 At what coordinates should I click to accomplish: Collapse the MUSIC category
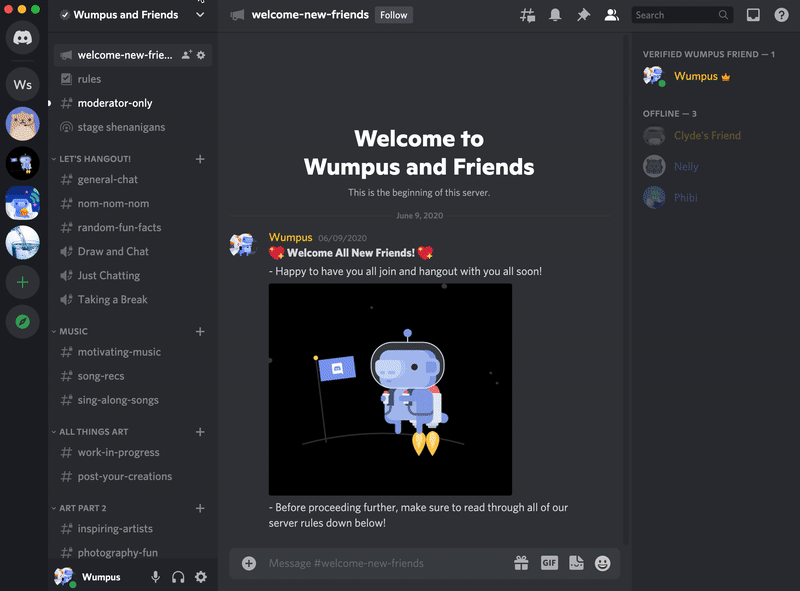(x=73, y=331)
